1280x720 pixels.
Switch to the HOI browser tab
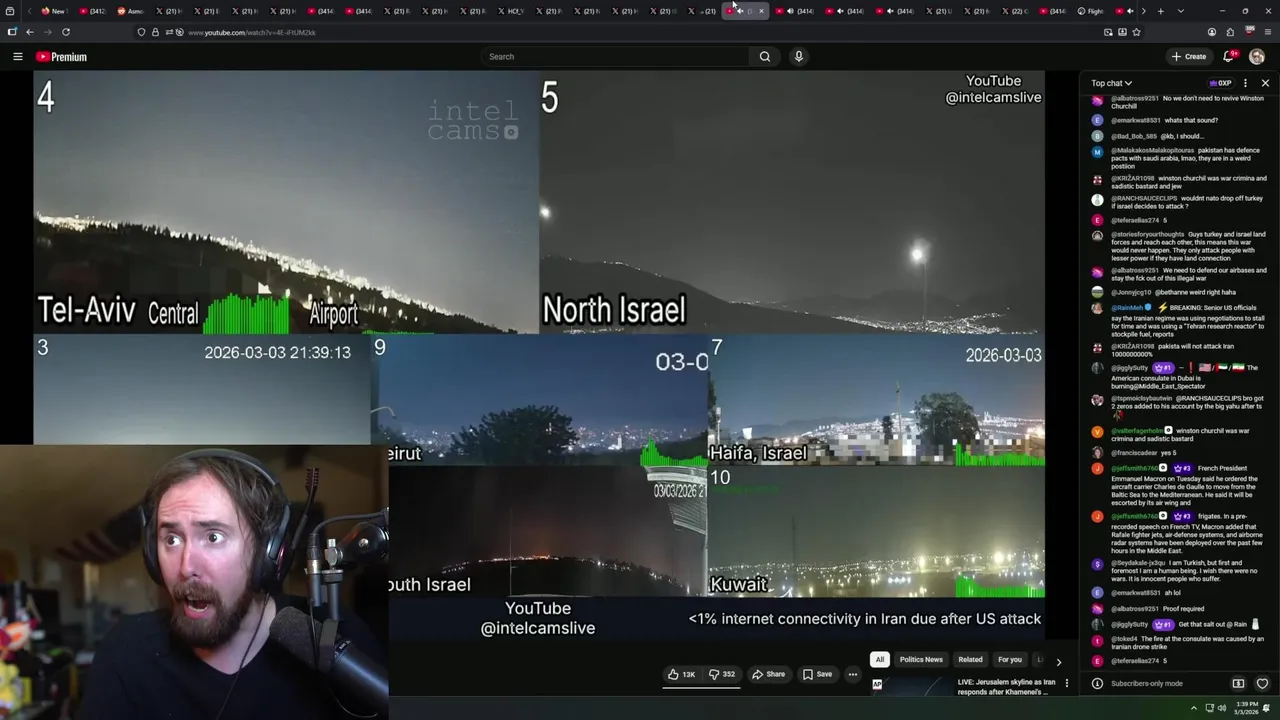[511, 11]
